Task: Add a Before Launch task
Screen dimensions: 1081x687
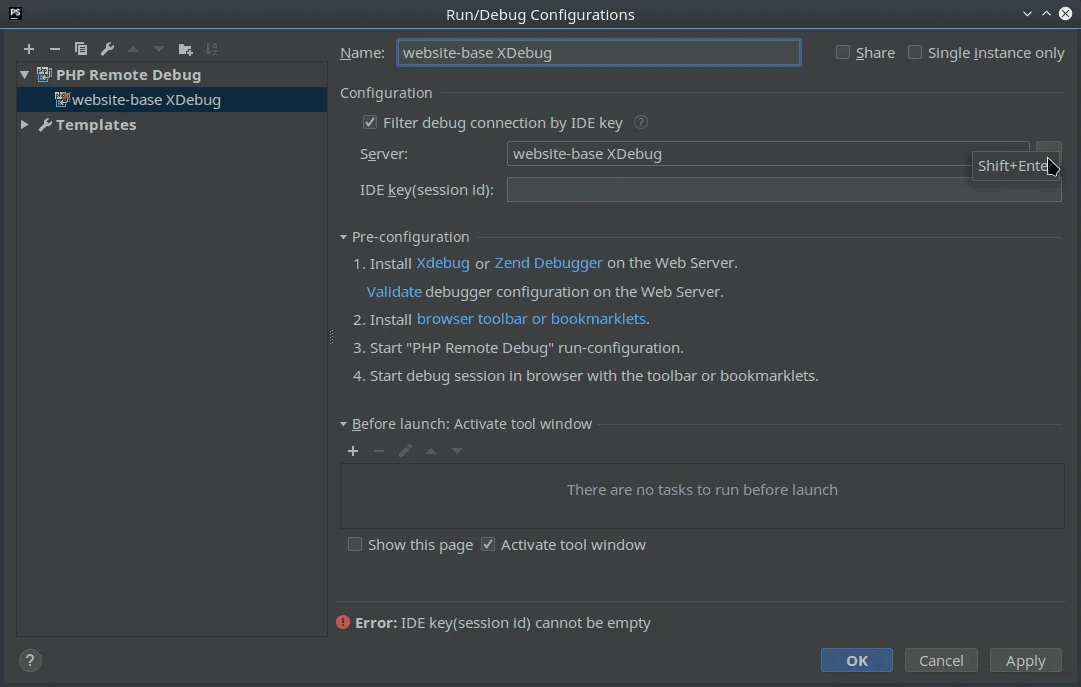Action: 353,451
